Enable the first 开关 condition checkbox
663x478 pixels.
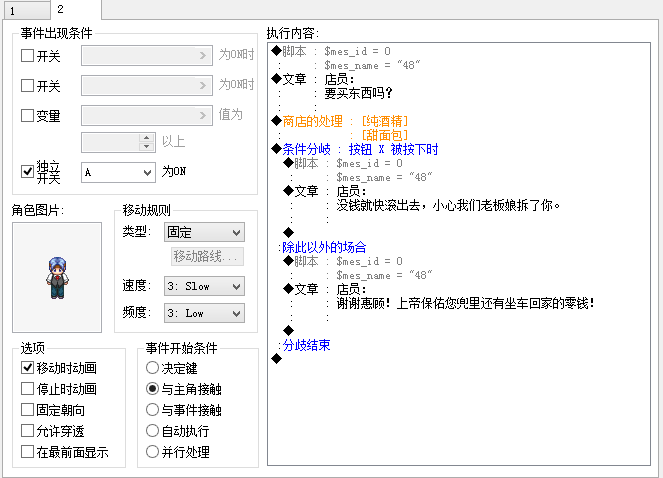27,55
